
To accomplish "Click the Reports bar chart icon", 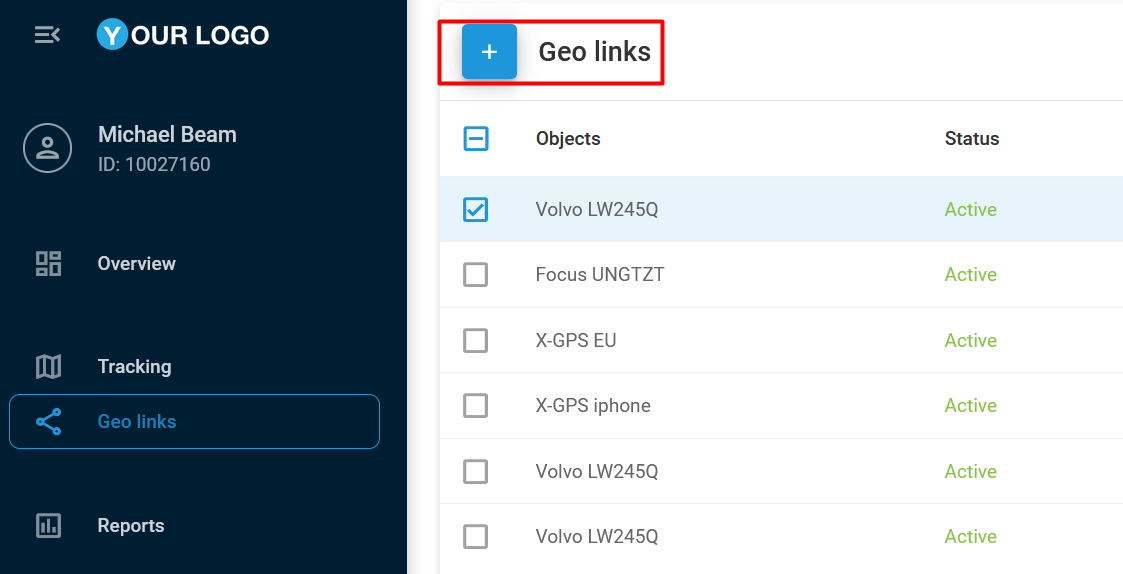I will coord(48,526).
